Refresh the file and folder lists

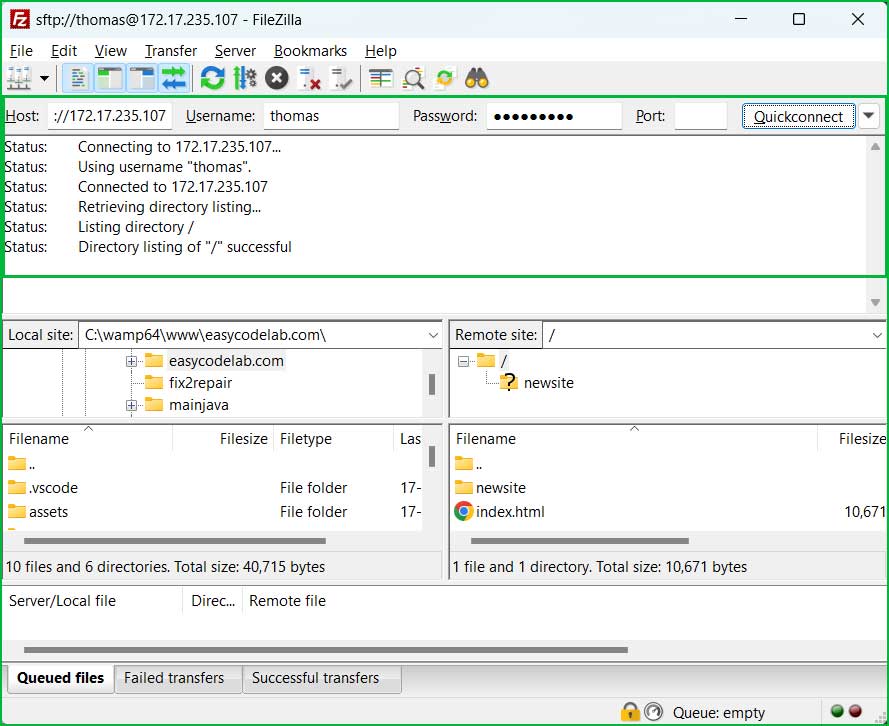click(x=213, y=78)
